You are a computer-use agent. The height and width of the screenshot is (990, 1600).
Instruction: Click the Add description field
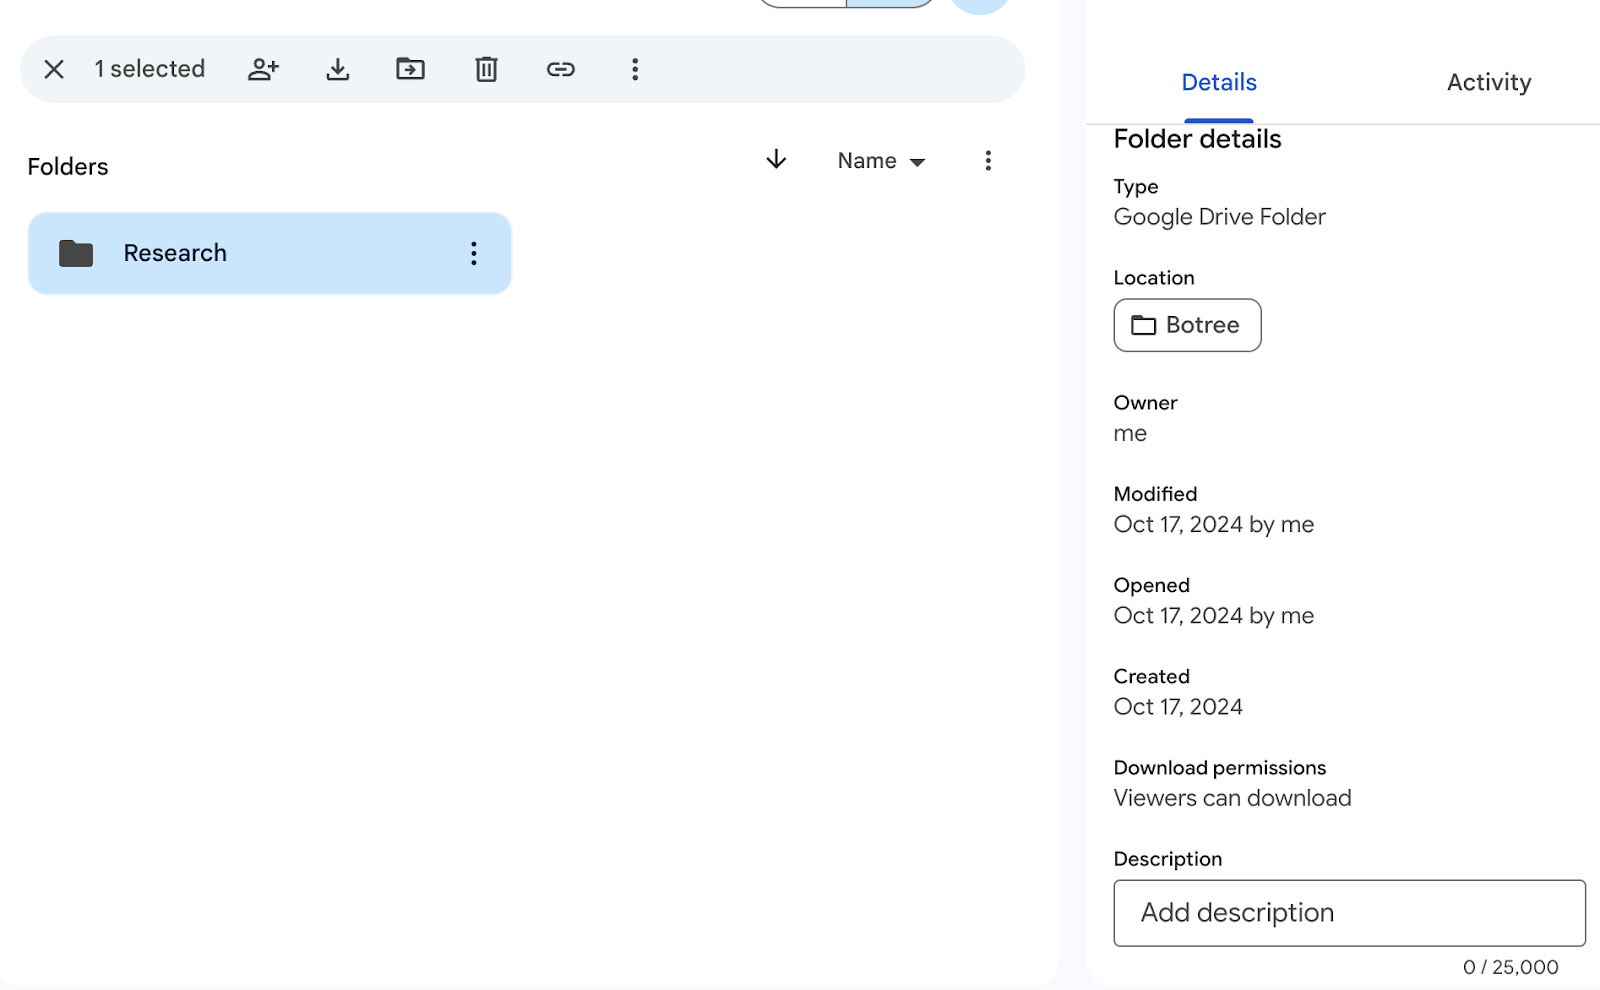pos(1348,912)
